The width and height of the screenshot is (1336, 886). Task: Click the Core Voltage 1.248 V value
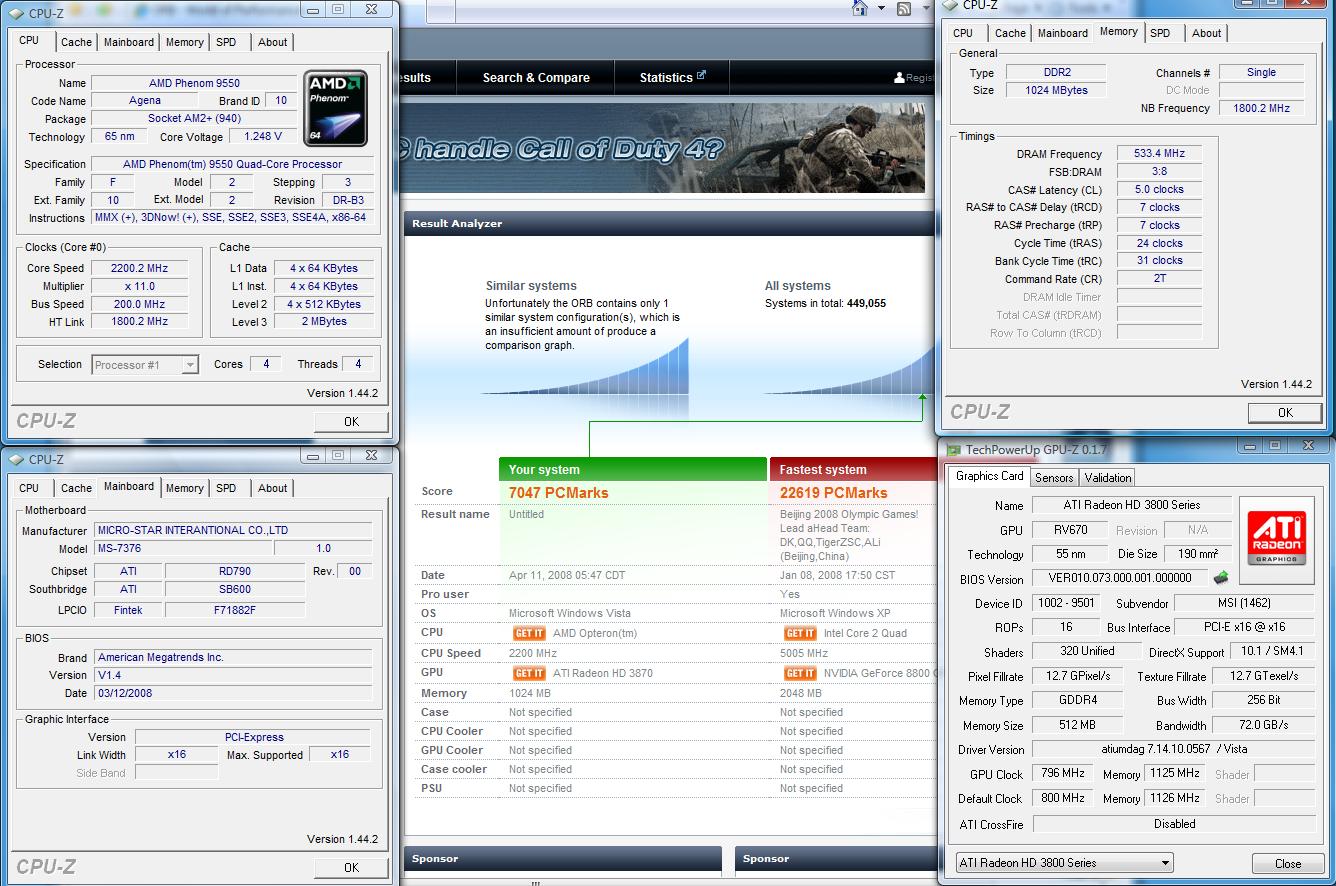[x=263, y=137]
